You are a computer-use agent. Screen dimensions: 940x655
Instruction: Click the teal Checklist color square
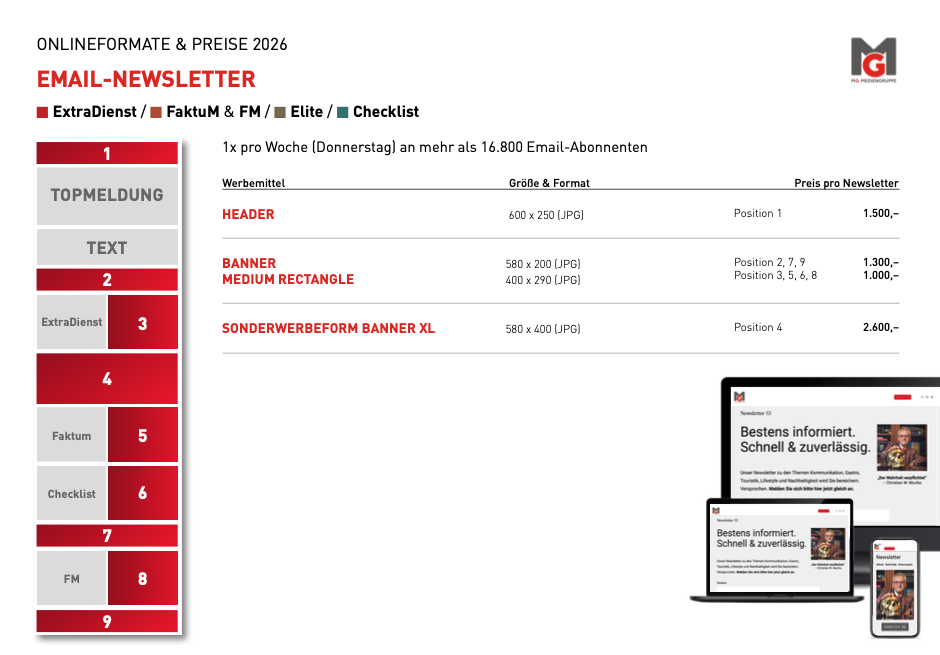343,112
